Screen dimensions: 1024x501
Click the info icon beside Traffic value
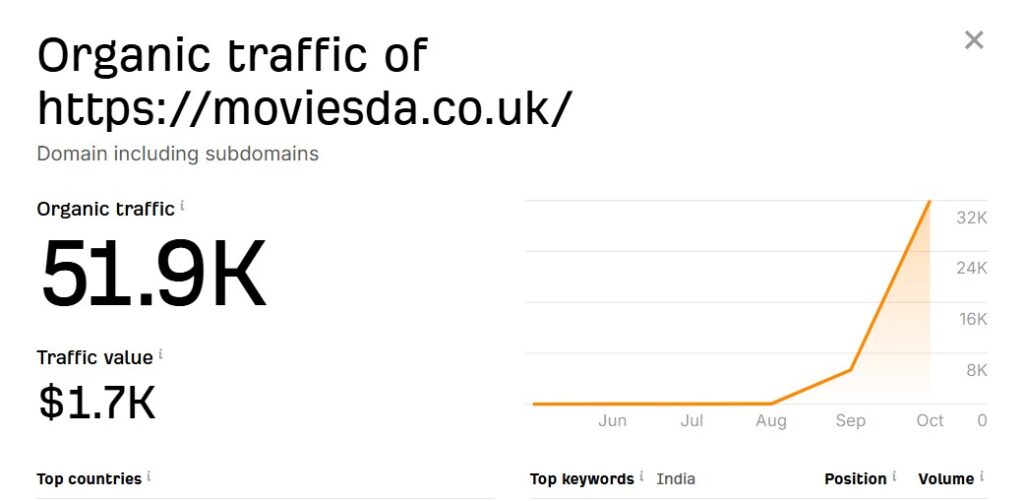pos(161,355)
